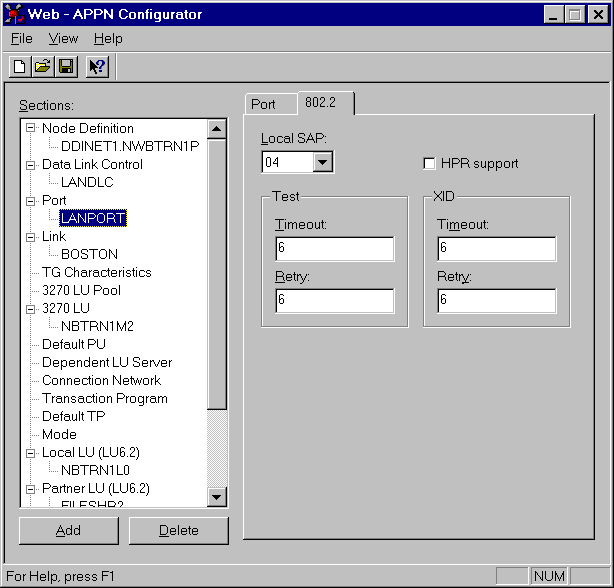Click the New file toolbar icon
This screenshot has width=614, height=588.
pos(20,67)
